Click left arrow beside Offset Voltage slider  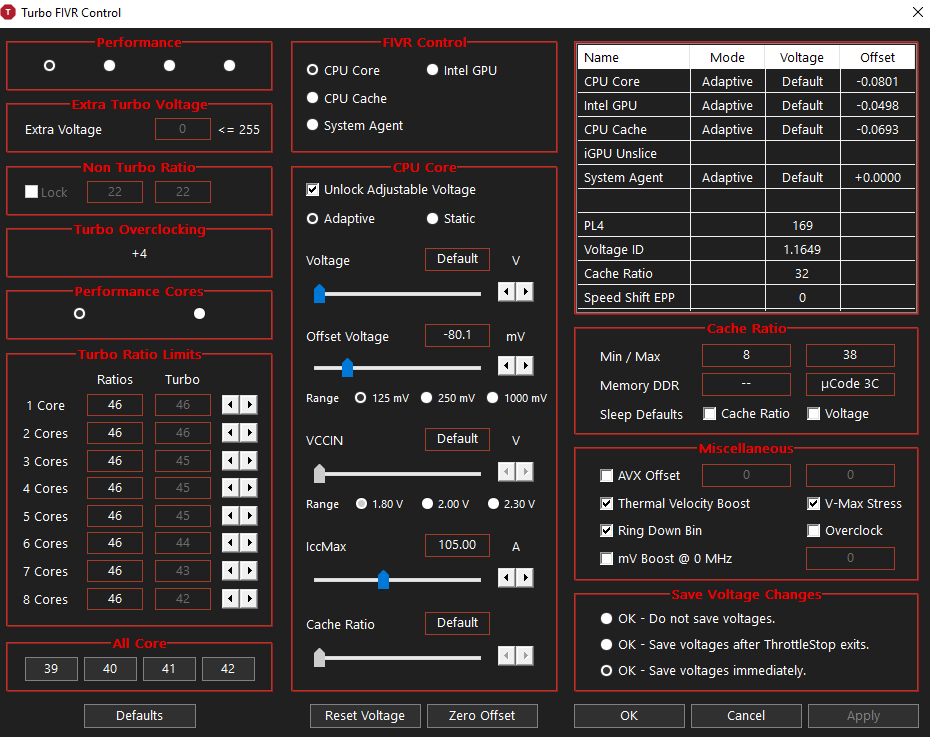[x=506, y=366]
